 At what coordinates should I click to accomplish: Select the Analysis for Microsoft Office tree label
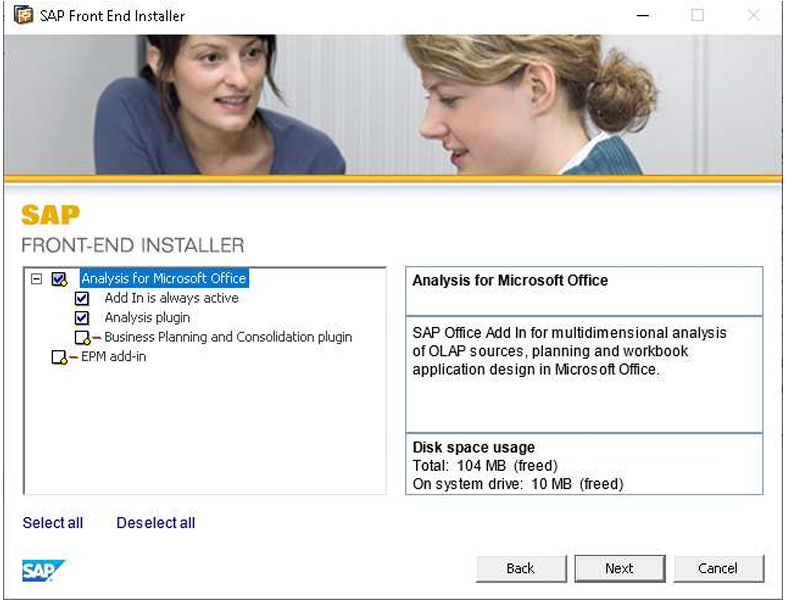[163, 279]
